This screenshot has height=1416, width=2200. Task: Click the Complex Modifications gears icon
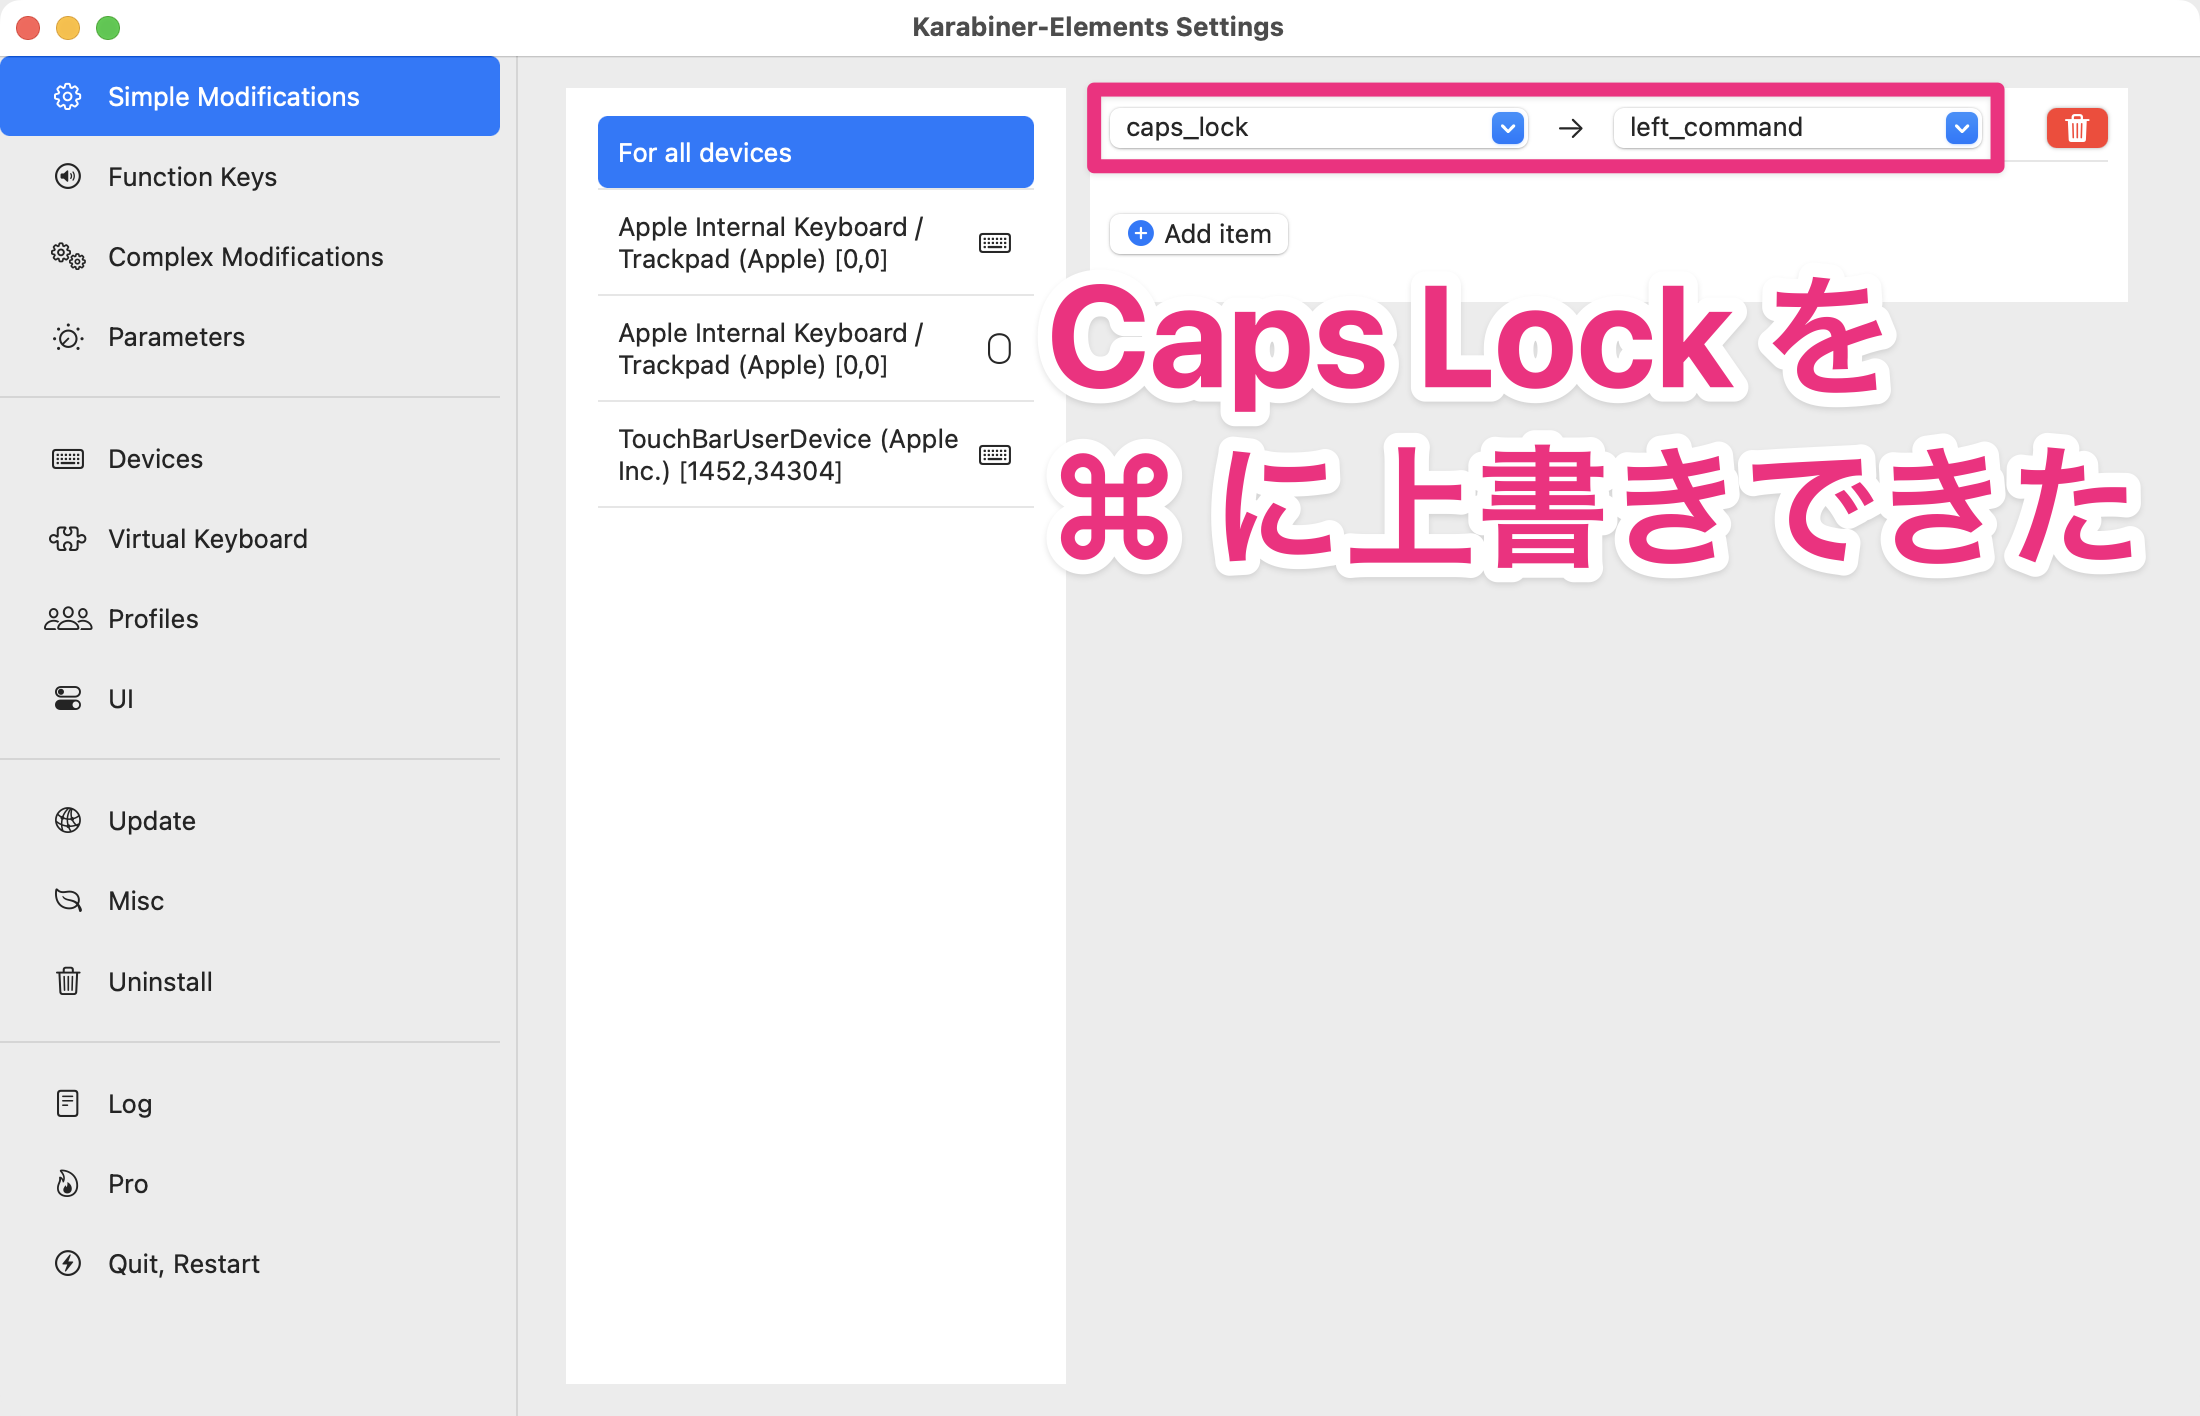point(68,257)
